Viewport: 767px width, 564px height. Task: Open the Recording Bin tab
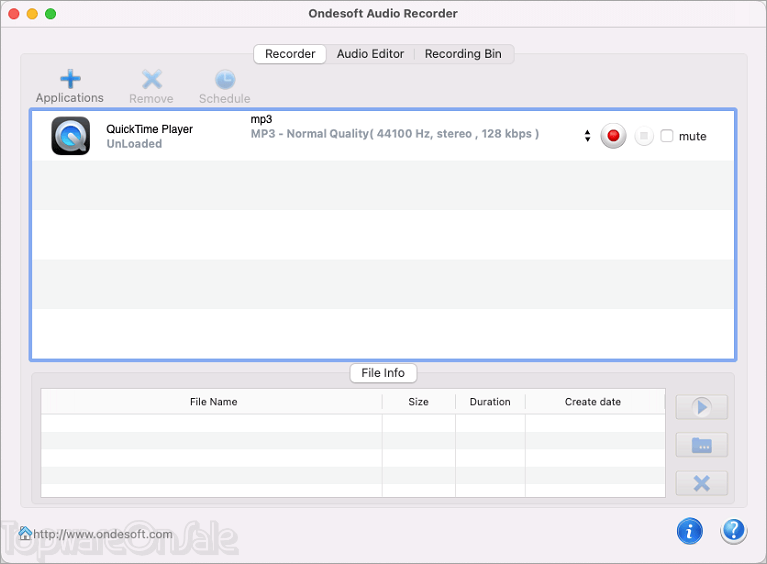pos(463,54)
